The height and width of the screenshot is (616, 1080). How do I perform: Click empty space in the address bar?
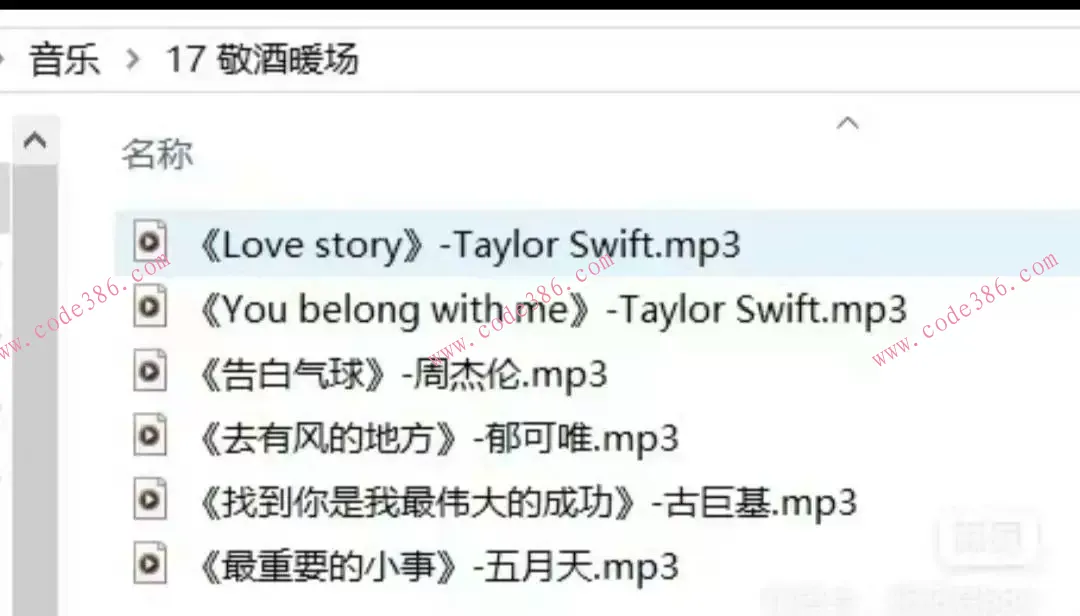(716, 59)
